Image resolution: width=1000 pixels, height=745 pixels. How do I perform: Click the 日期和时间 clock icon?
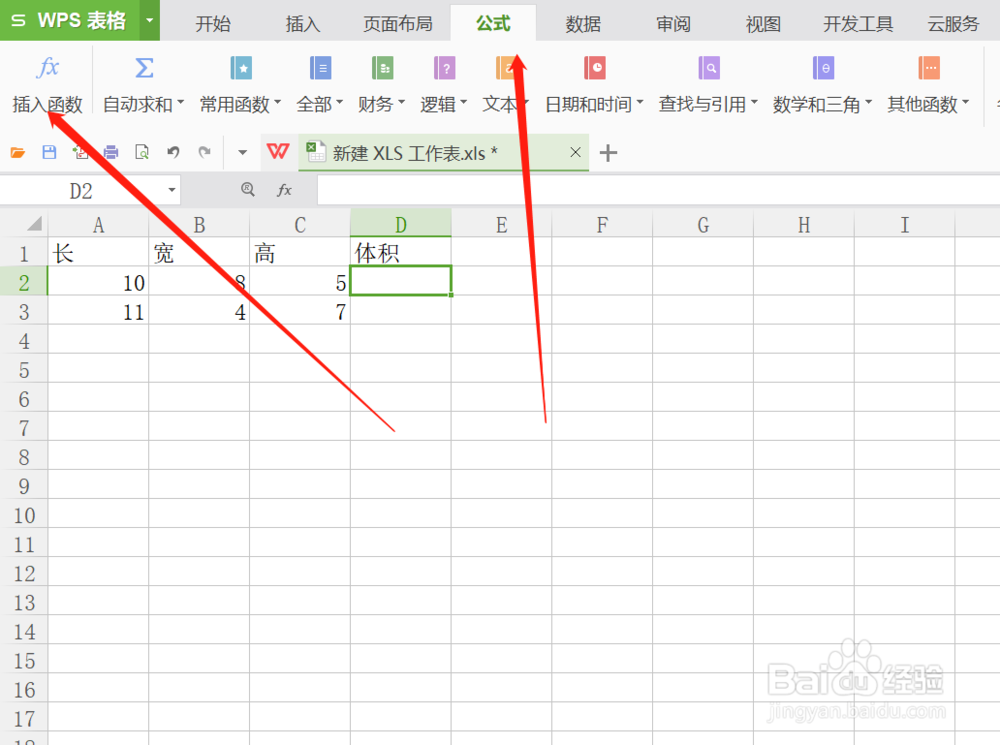[x=594, y=68]
